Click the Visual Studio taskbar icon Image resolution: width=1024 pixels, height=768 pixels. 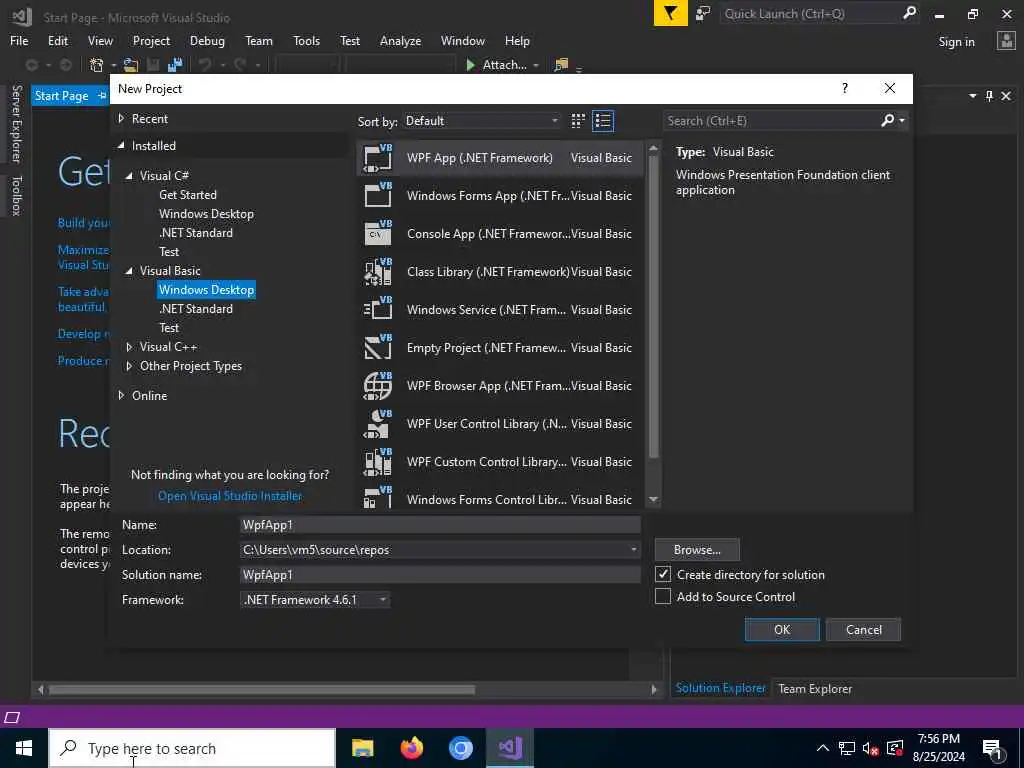(510, 748)
